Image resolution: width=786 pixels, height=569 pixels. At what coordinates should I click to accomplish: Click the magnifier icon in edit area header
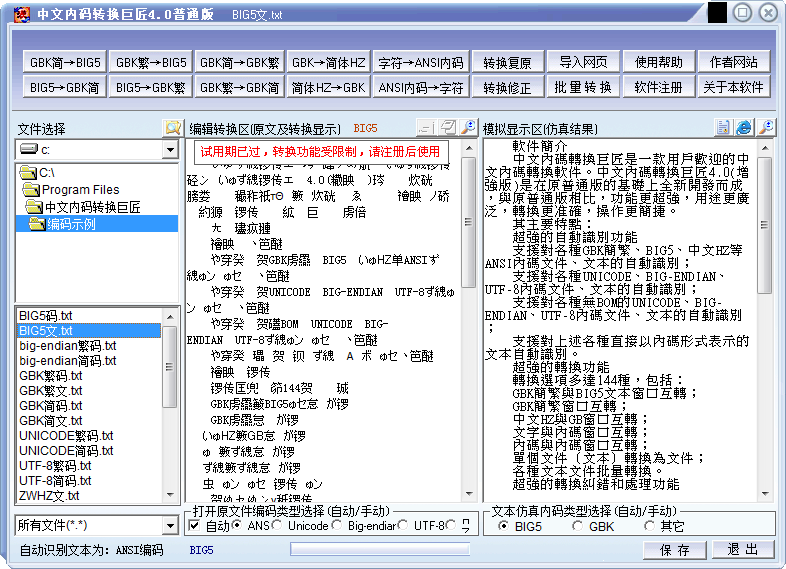(x=468, y=128)
